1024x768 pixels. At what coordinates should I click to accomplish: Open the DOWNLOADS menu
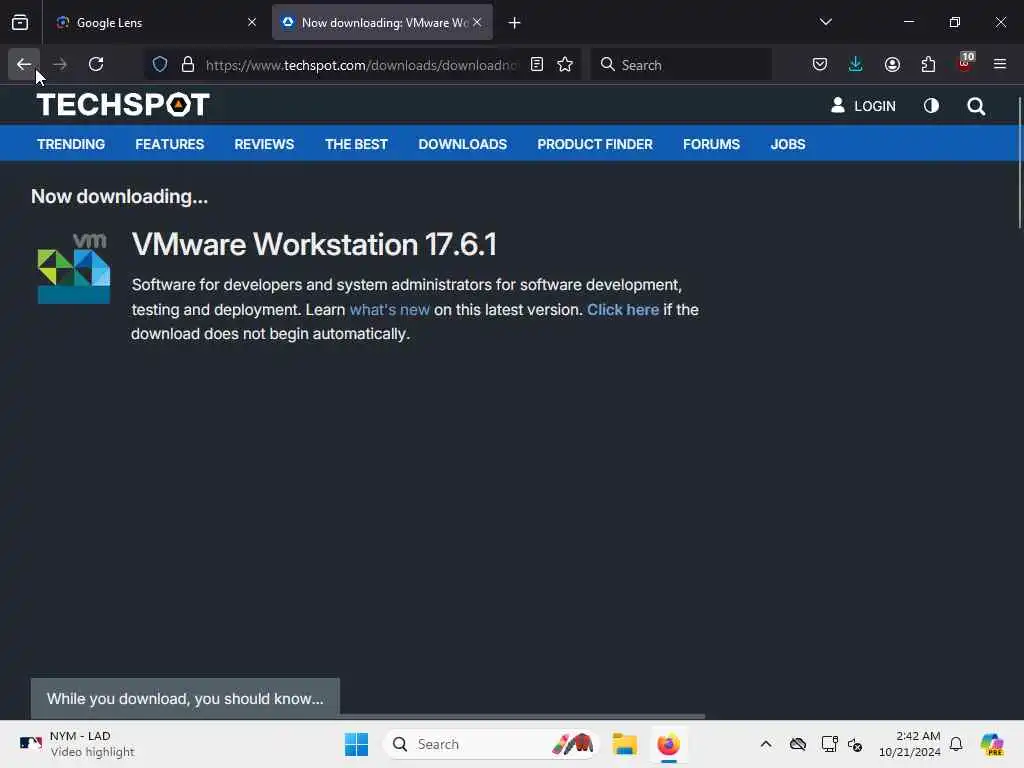(462, 144)
